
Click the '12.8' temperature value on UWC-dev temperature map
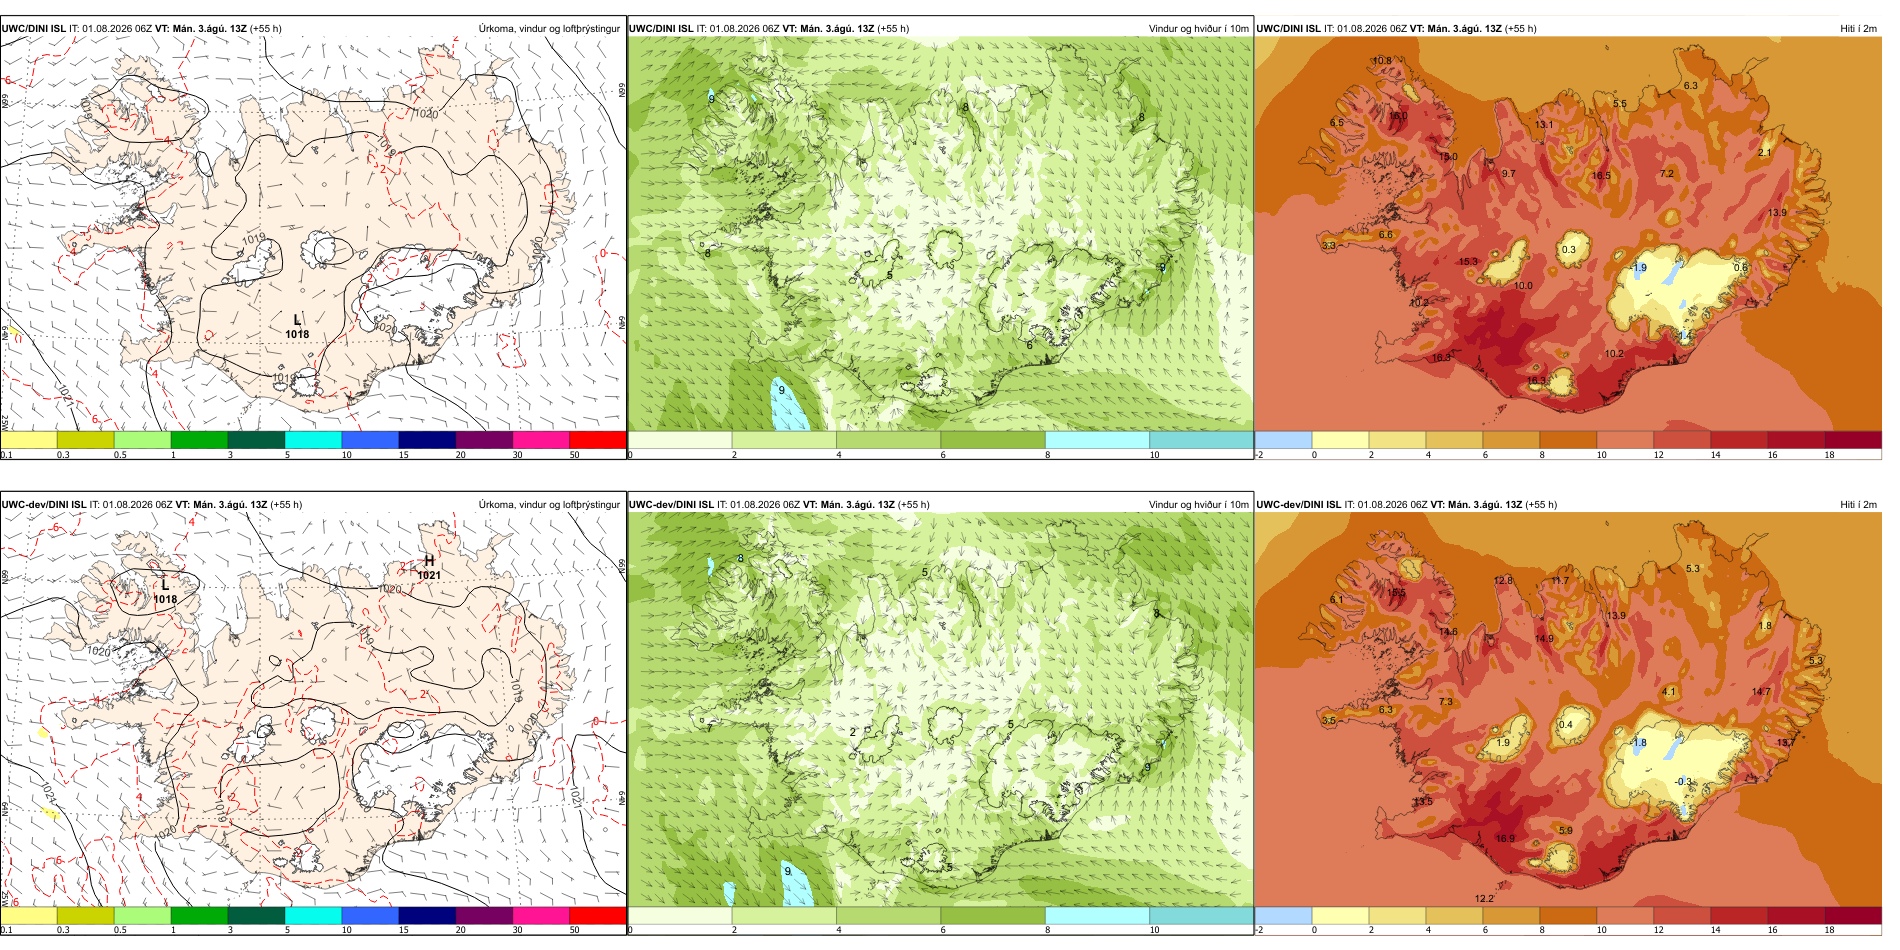coord(1503,581)
